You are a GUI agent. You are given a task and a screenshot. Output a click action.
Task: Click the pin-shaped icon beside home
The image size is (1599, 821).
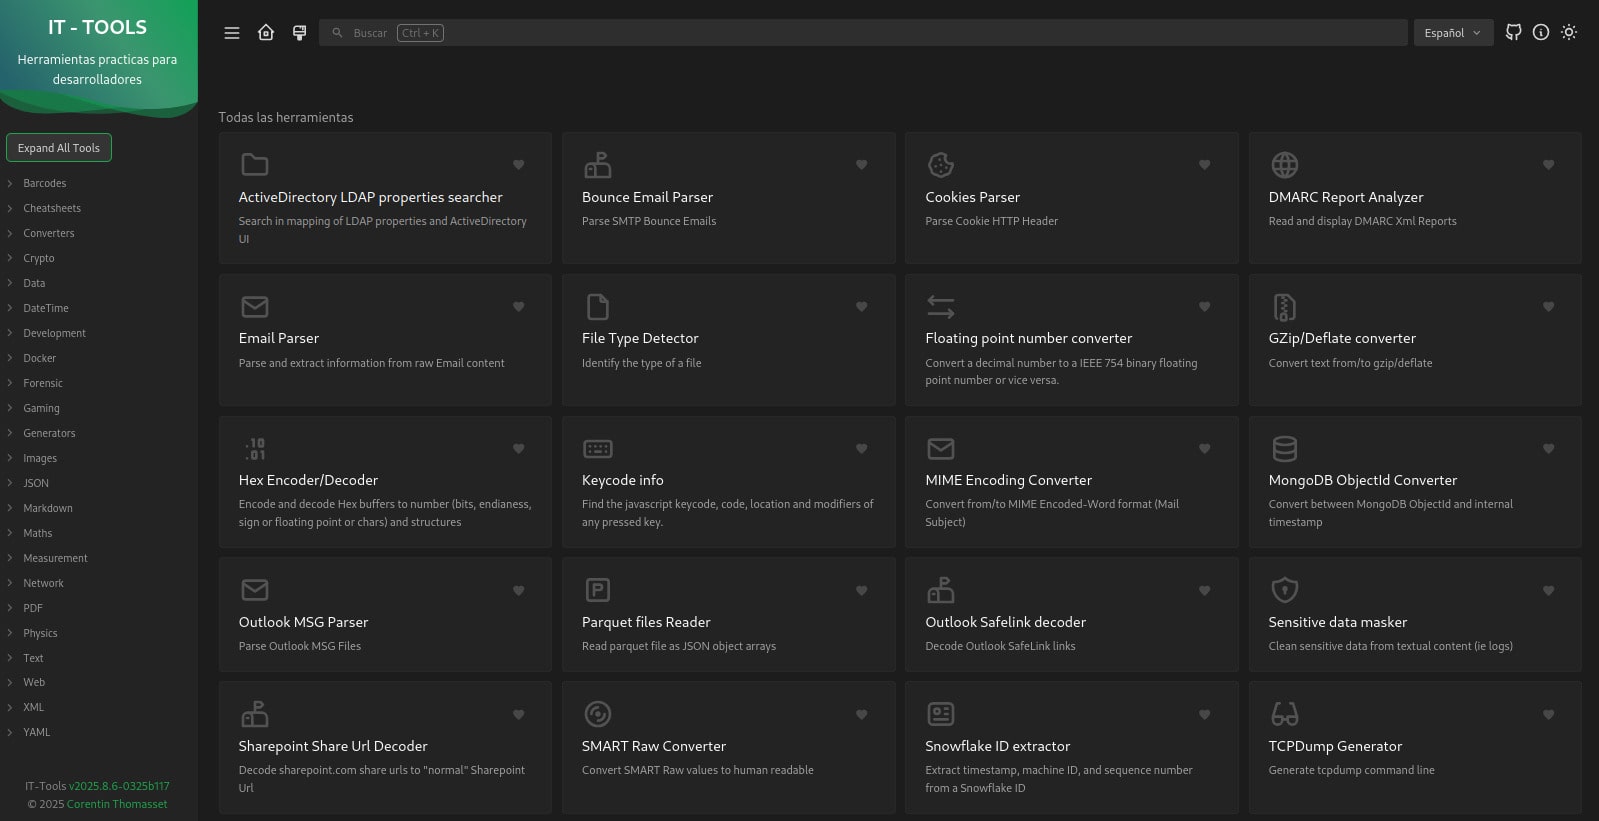tap(299, 33)
